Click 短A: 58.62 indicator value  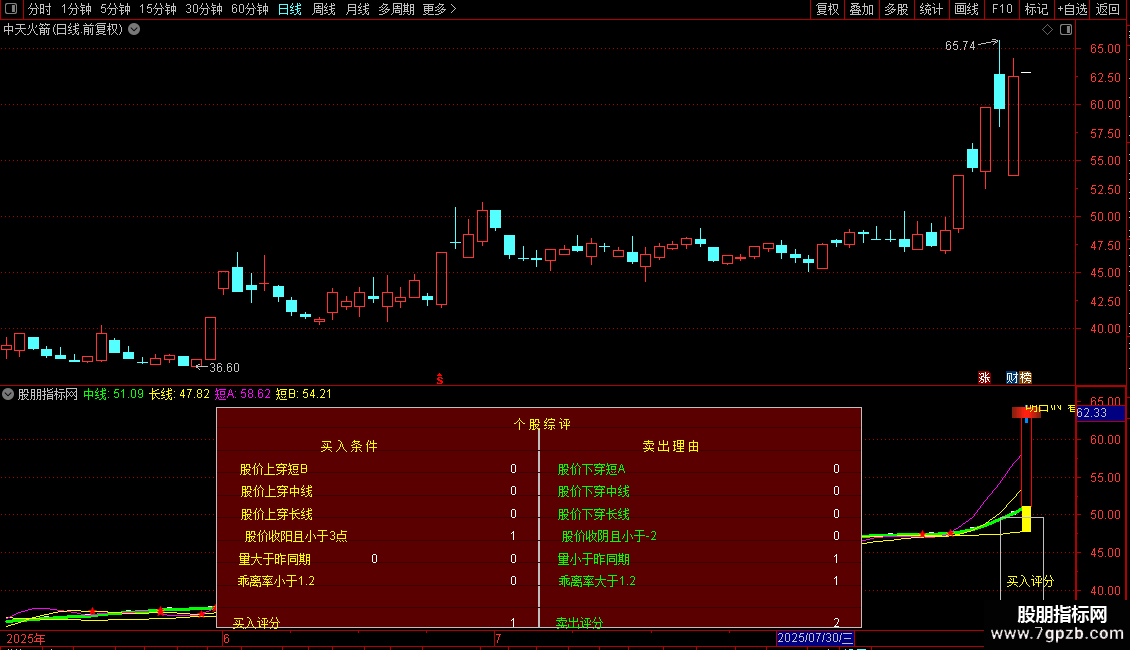coord(243,394)
